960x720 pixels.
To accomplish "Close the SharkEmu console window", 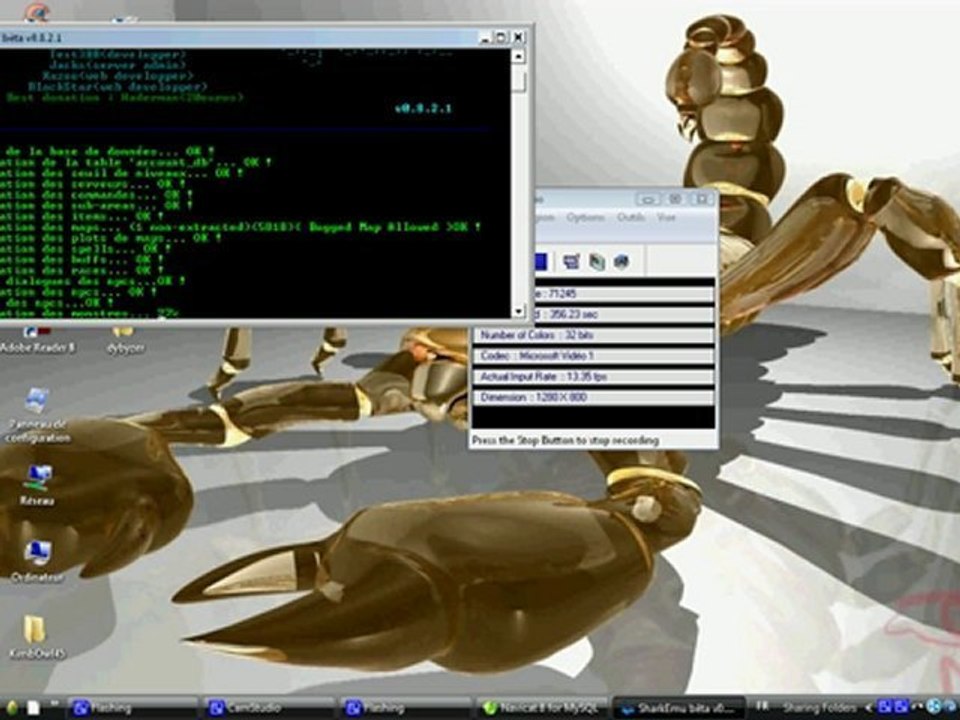I will 518,37.
